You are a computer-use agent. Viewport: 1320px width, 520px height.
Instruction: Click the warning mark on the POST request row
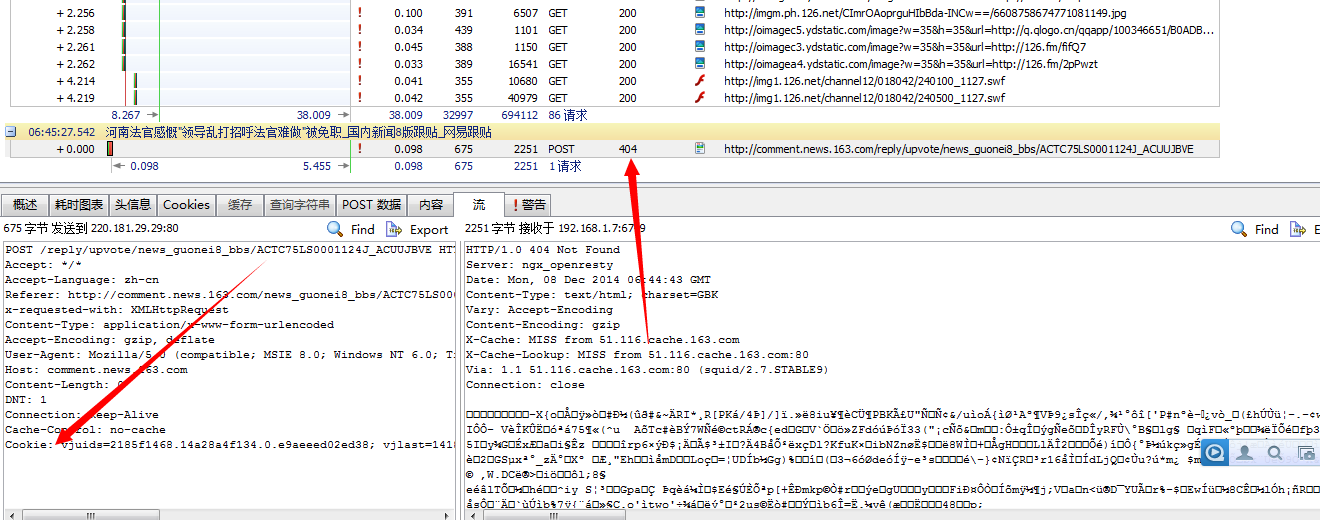click(x=359, y=149)
